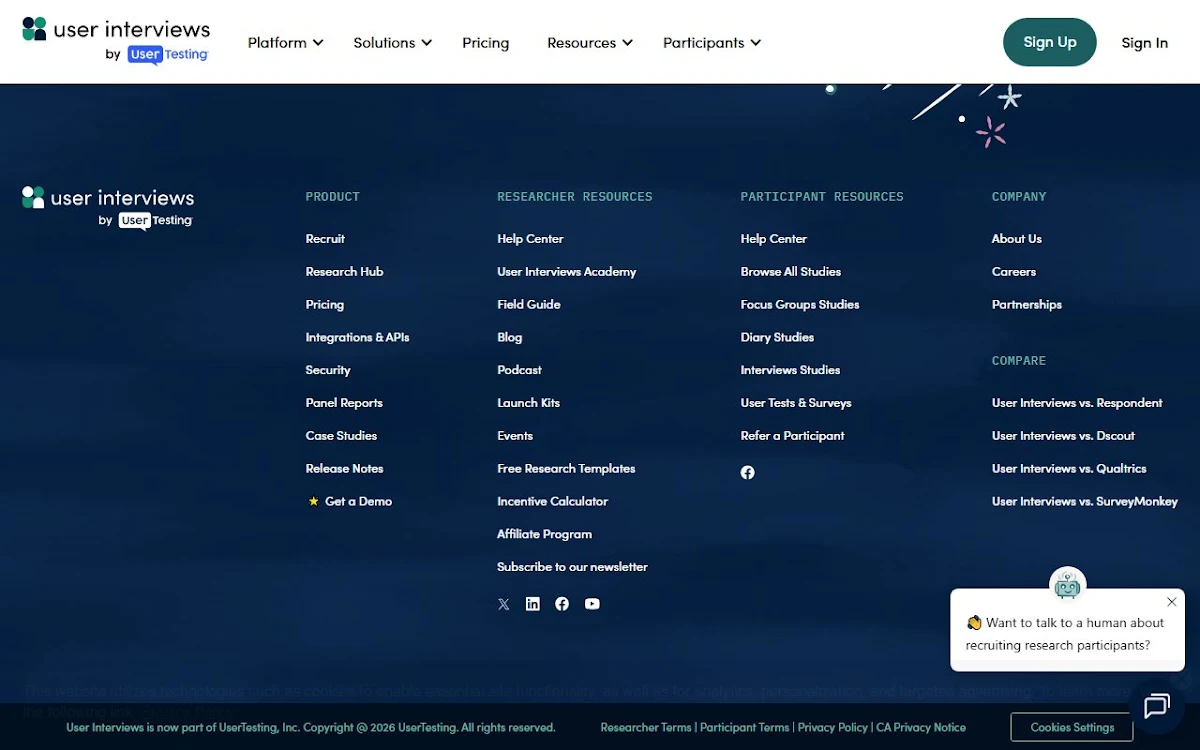This screenshot has height=750, width=1200.
Task: Click the User Interviews header logo
Action: pyautogui.click(x=116, y=41)
